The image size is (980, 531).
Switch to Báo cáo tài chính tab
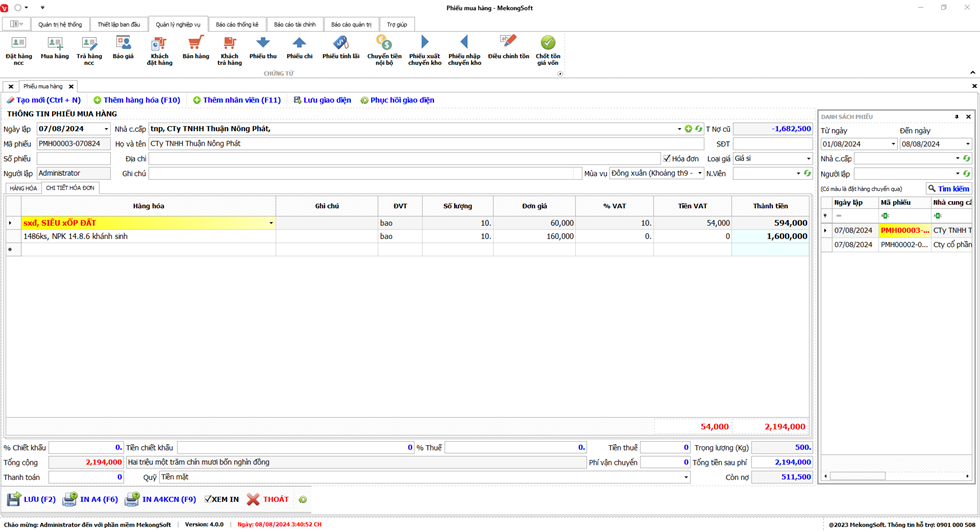pos(294,24)
